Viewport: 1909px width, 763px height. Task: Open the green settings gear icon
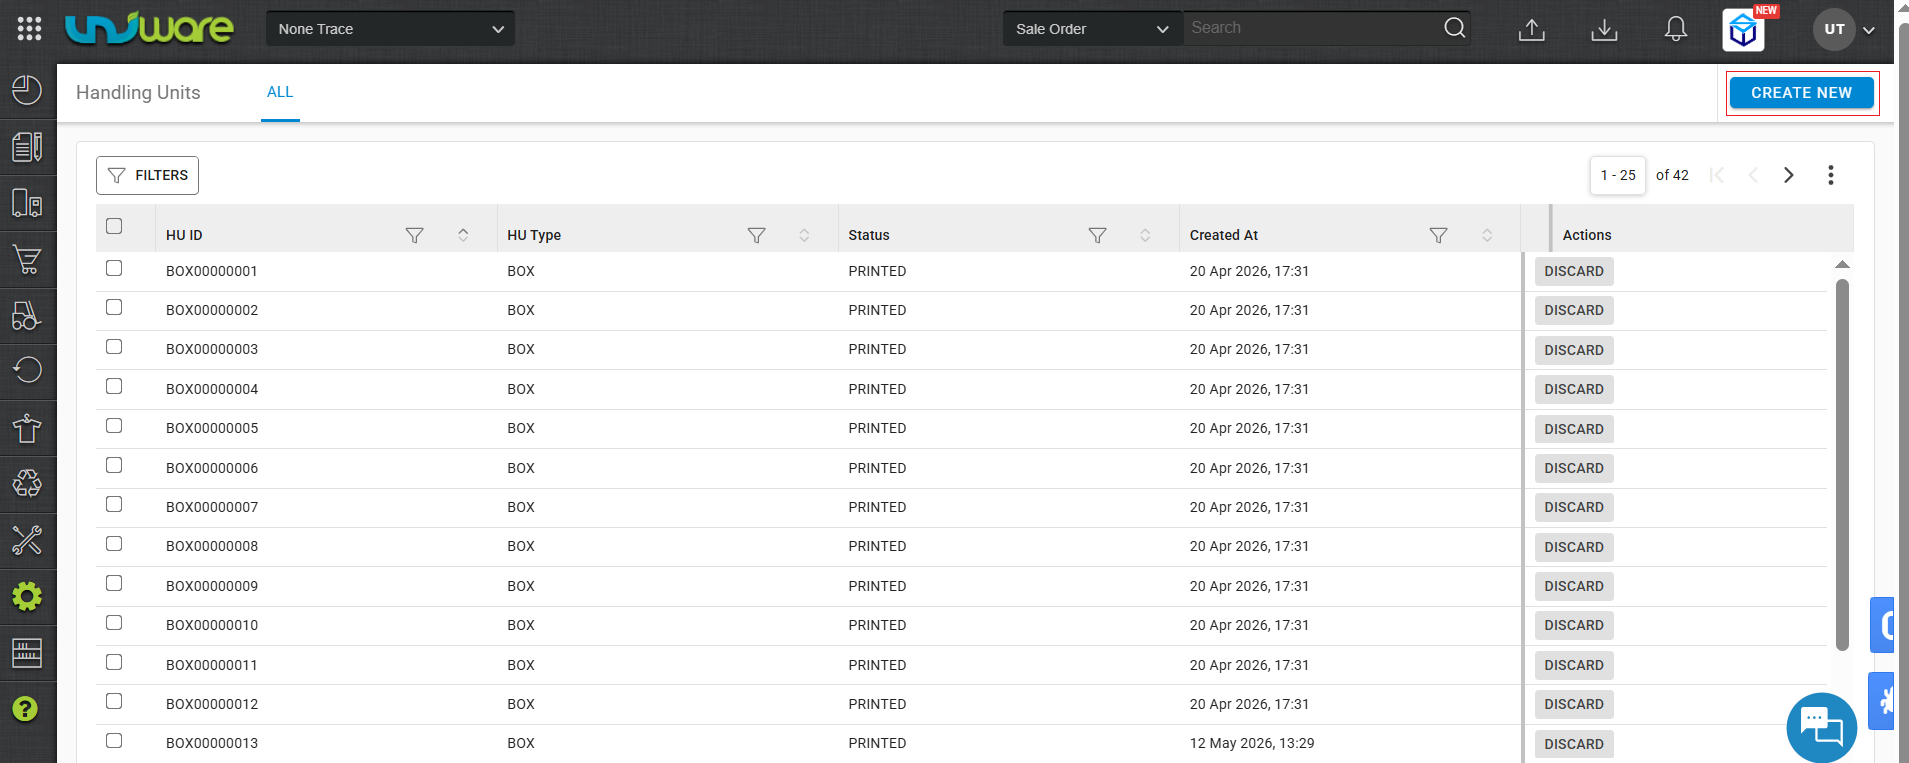pyautogui.click(x=27, y=597)
